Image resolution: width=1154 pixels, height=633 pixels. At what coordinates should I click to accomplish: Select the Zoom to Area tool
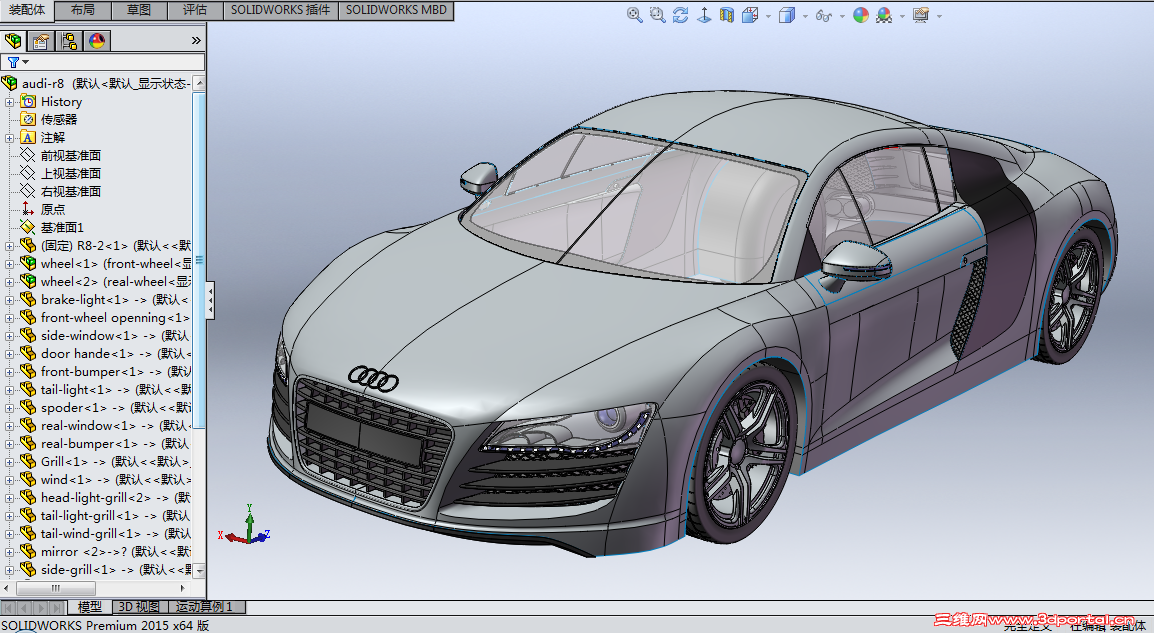[657, 15]
